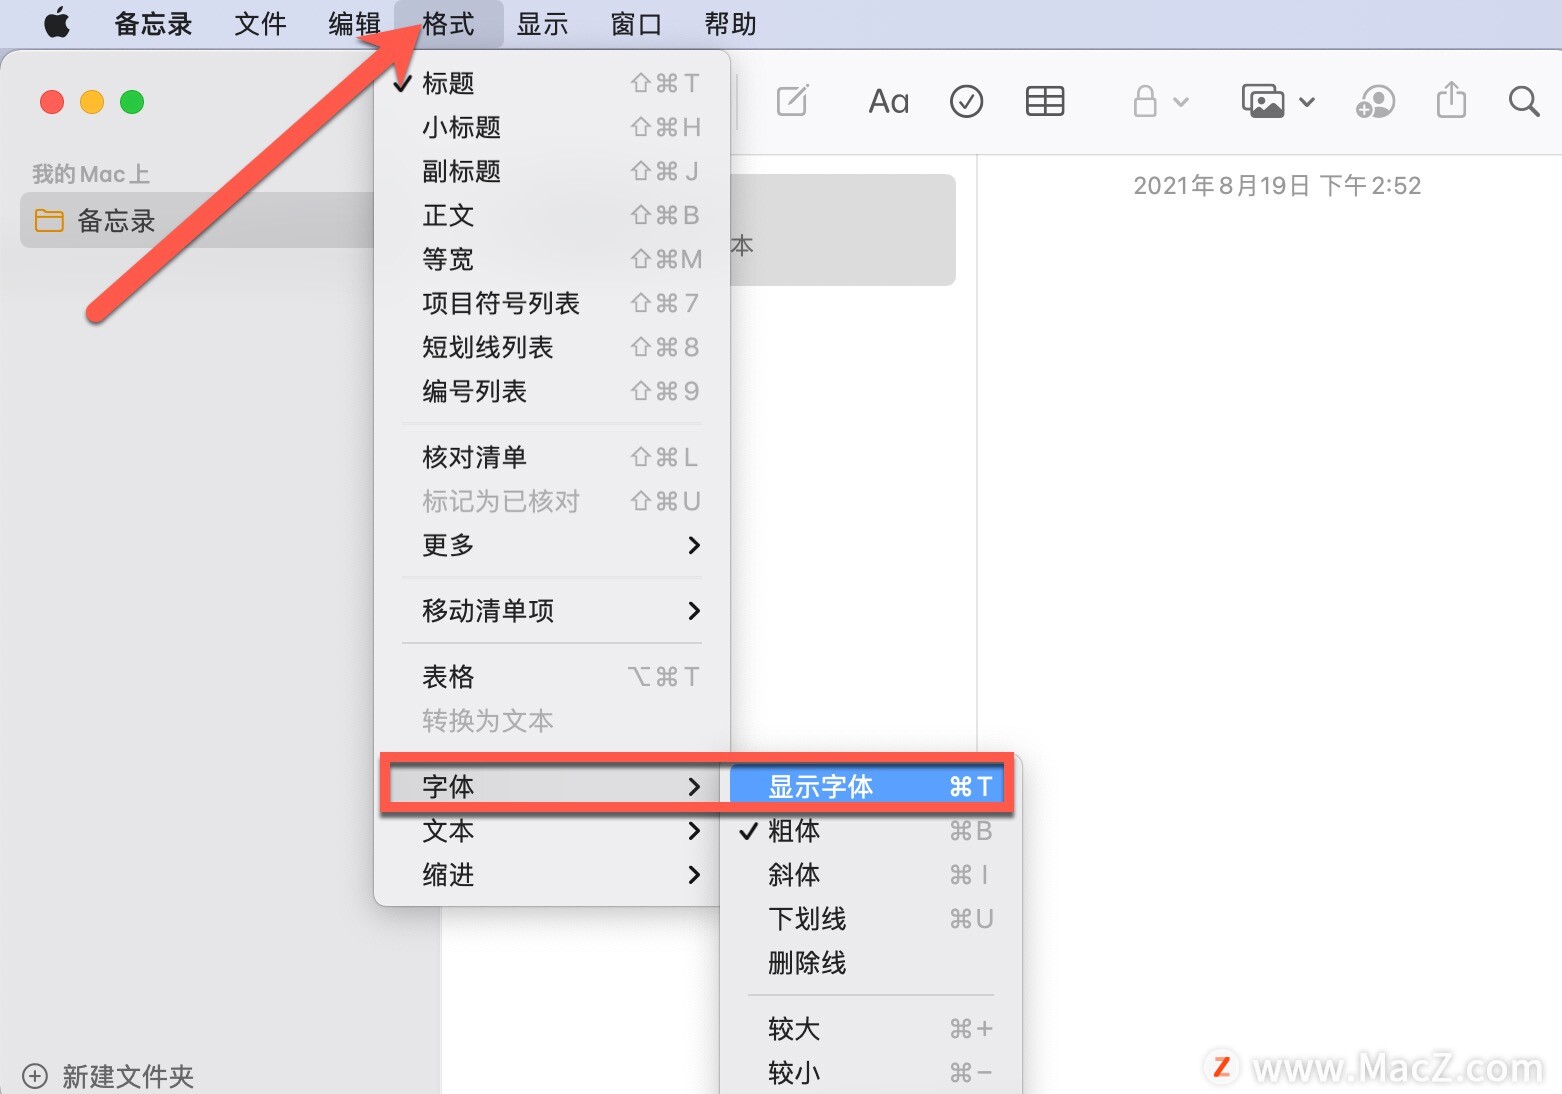
Task: Click the 我的 Mac 上 section header
Action: point(91,174)
